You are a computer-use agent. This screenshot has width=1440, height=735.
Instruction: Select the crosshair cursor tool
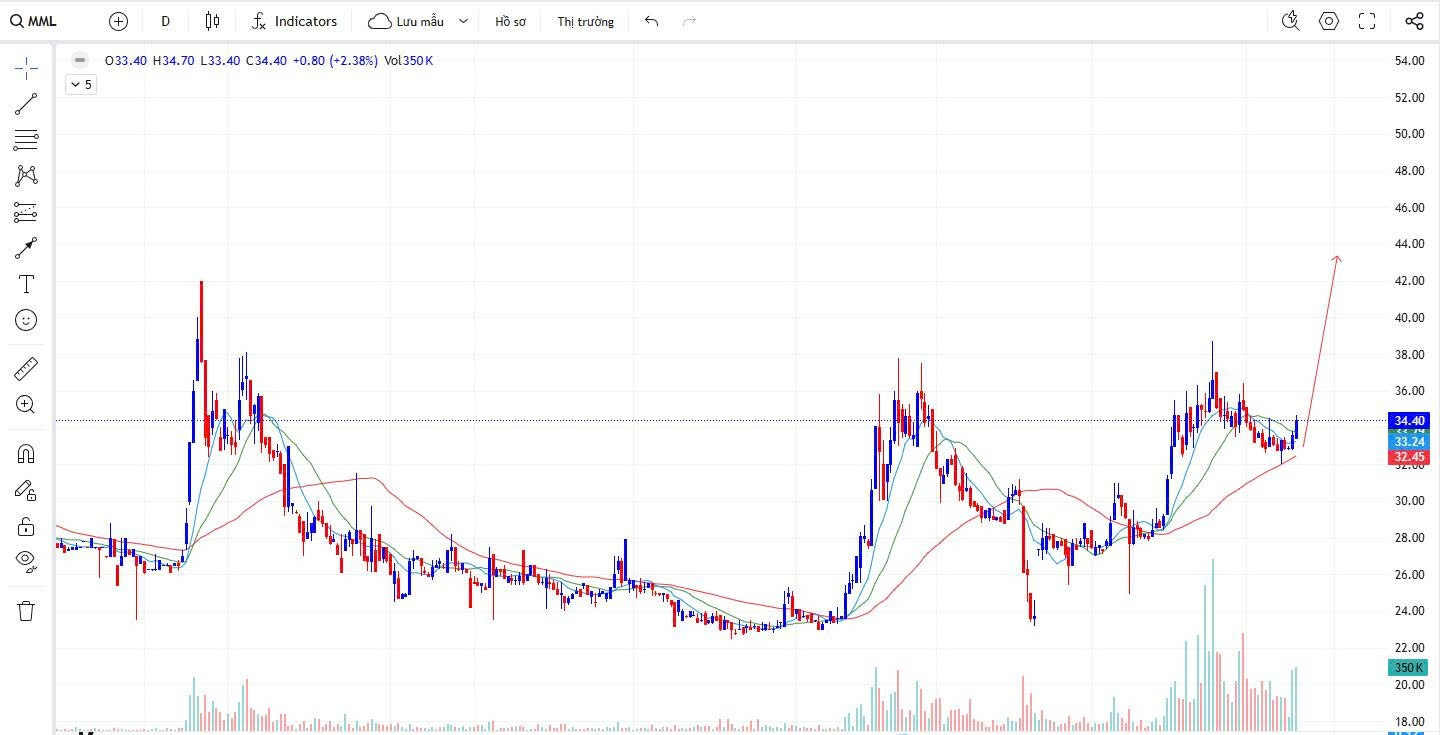pos(26,68)
